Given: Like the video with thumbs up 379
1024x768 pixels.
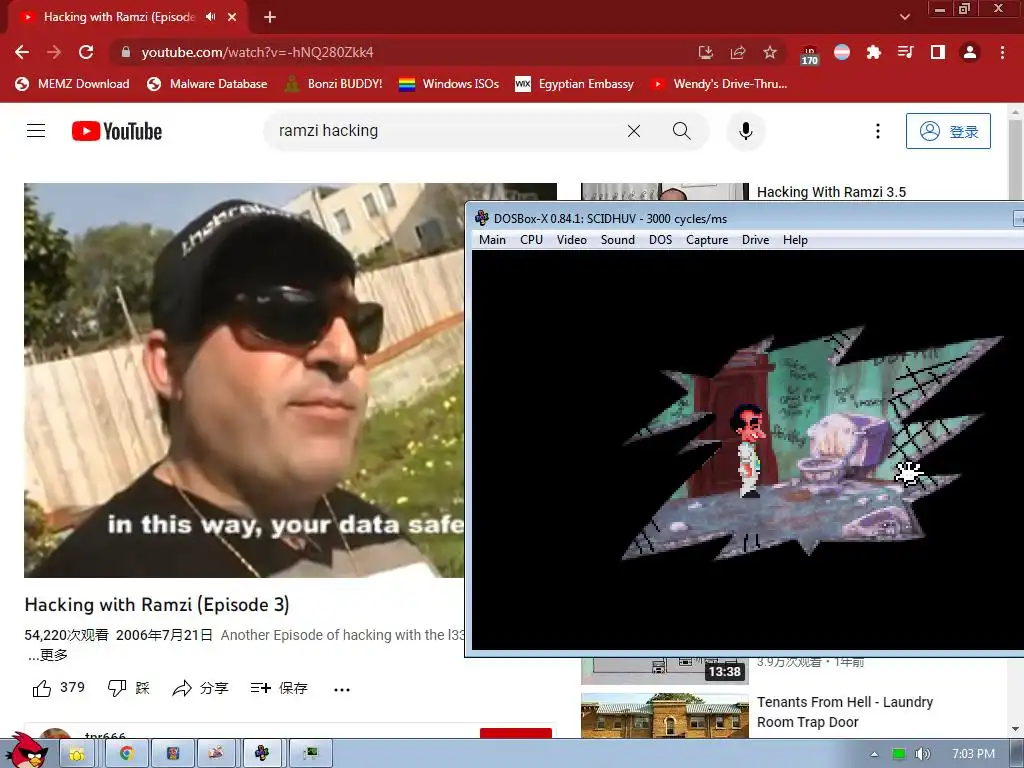Looking at the screenshot, I should (x=59, y=688).
